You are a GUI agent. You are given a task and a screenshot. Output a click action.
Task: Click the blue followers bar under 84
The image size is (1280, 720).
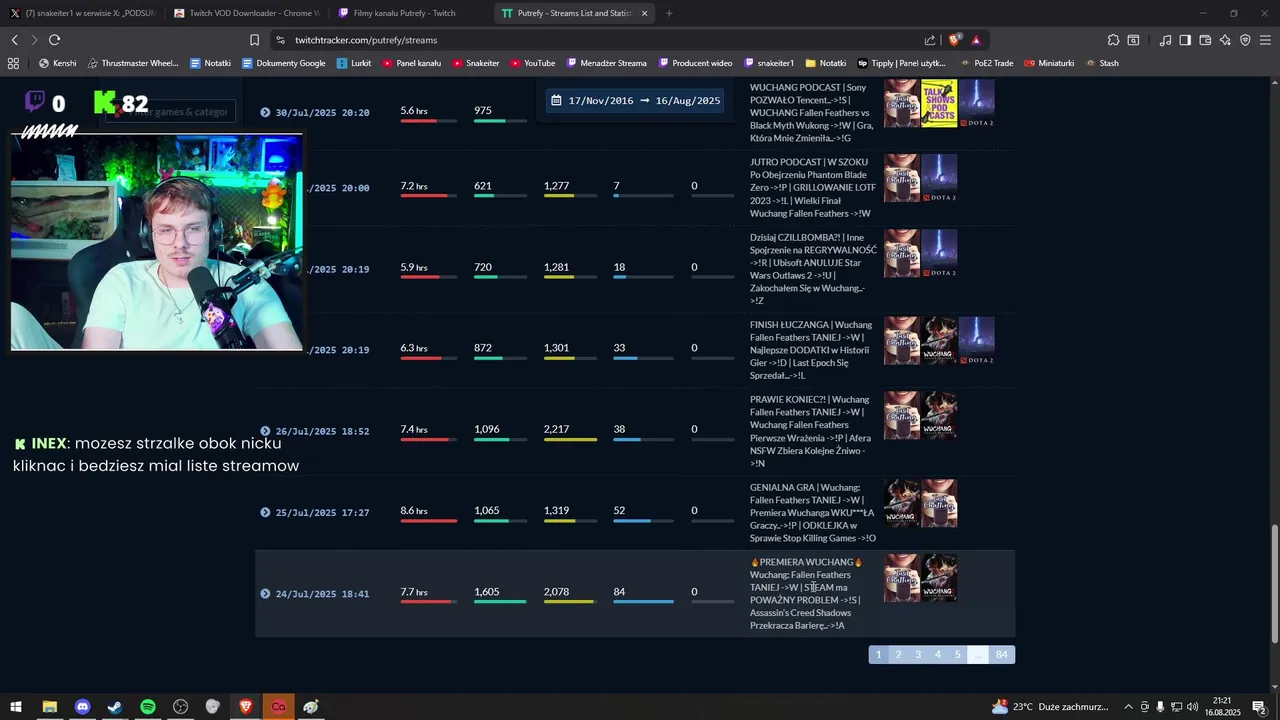[643, 602]
